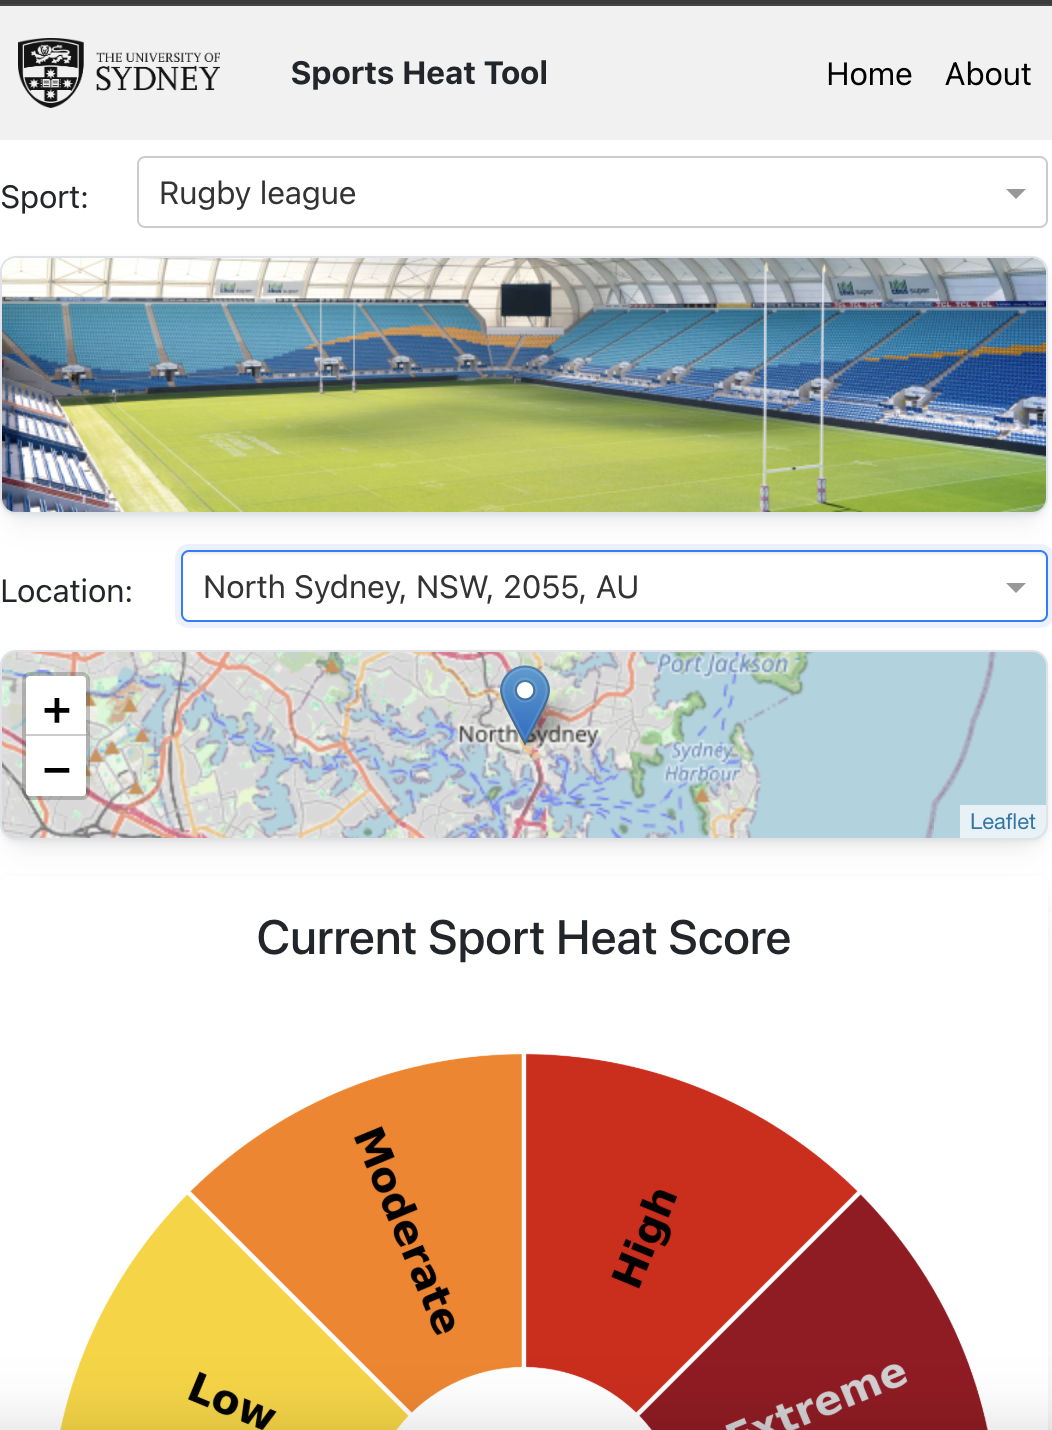Open the Sport dropdown arrow
Screen dimensions: 1052x1430
[1016, 193]
